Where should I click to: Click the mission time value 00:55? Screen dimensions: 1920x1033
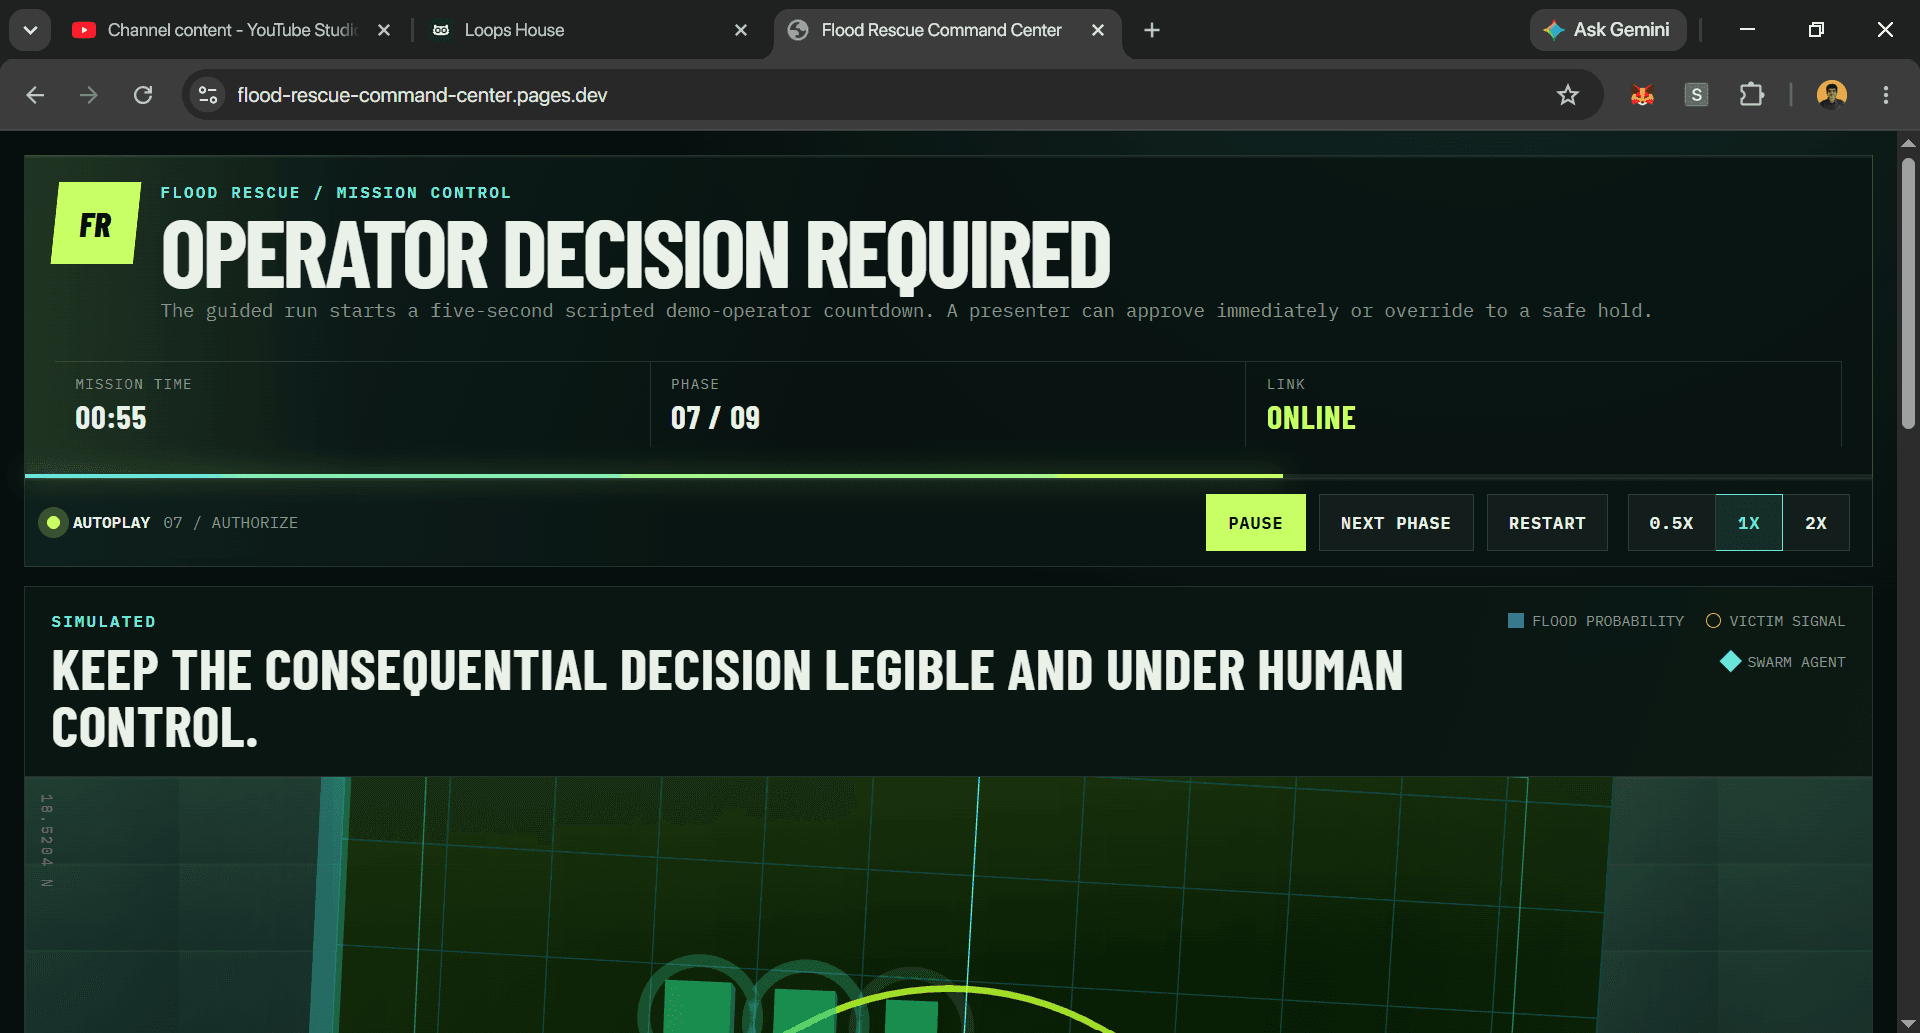point(111,418)
